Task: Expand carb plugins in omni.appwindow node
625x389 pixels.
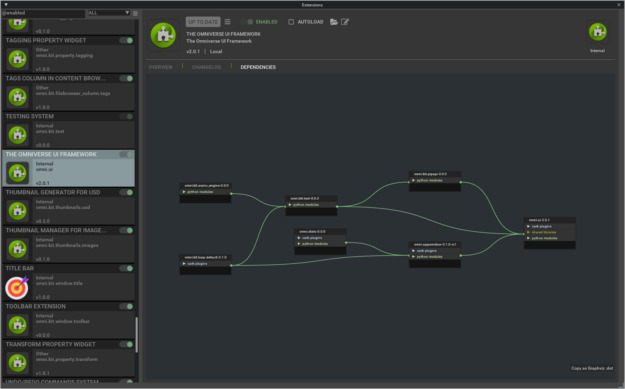Action: (413, 251)
